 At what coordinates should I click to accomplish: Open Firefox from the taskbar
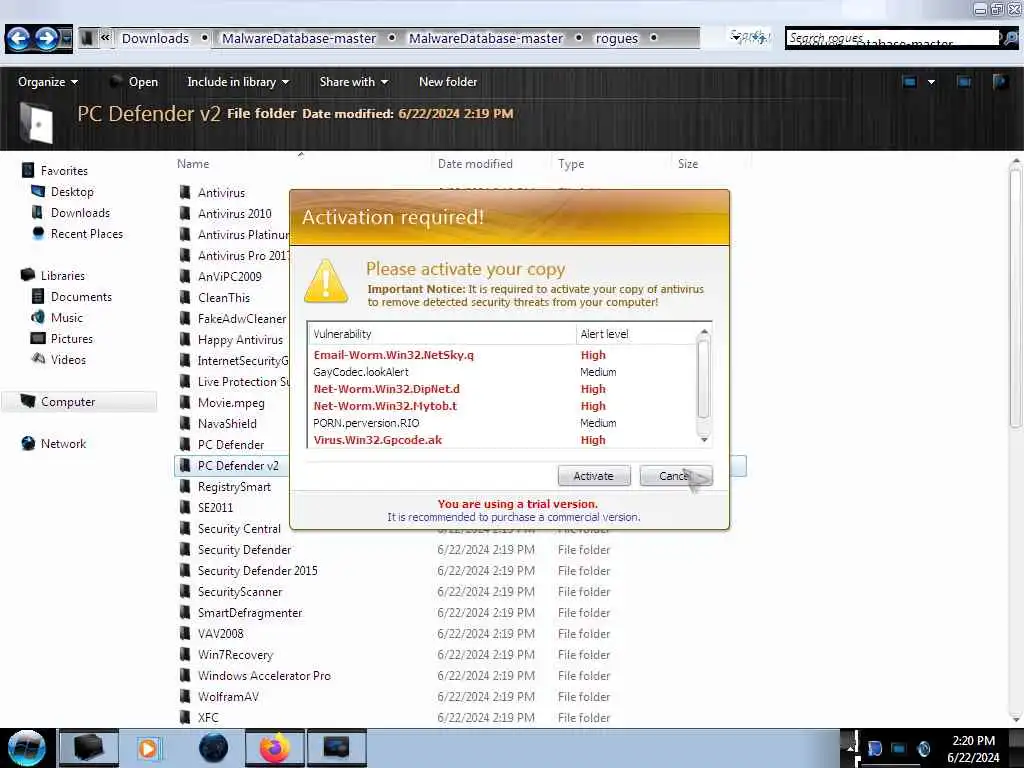point(275,748)
